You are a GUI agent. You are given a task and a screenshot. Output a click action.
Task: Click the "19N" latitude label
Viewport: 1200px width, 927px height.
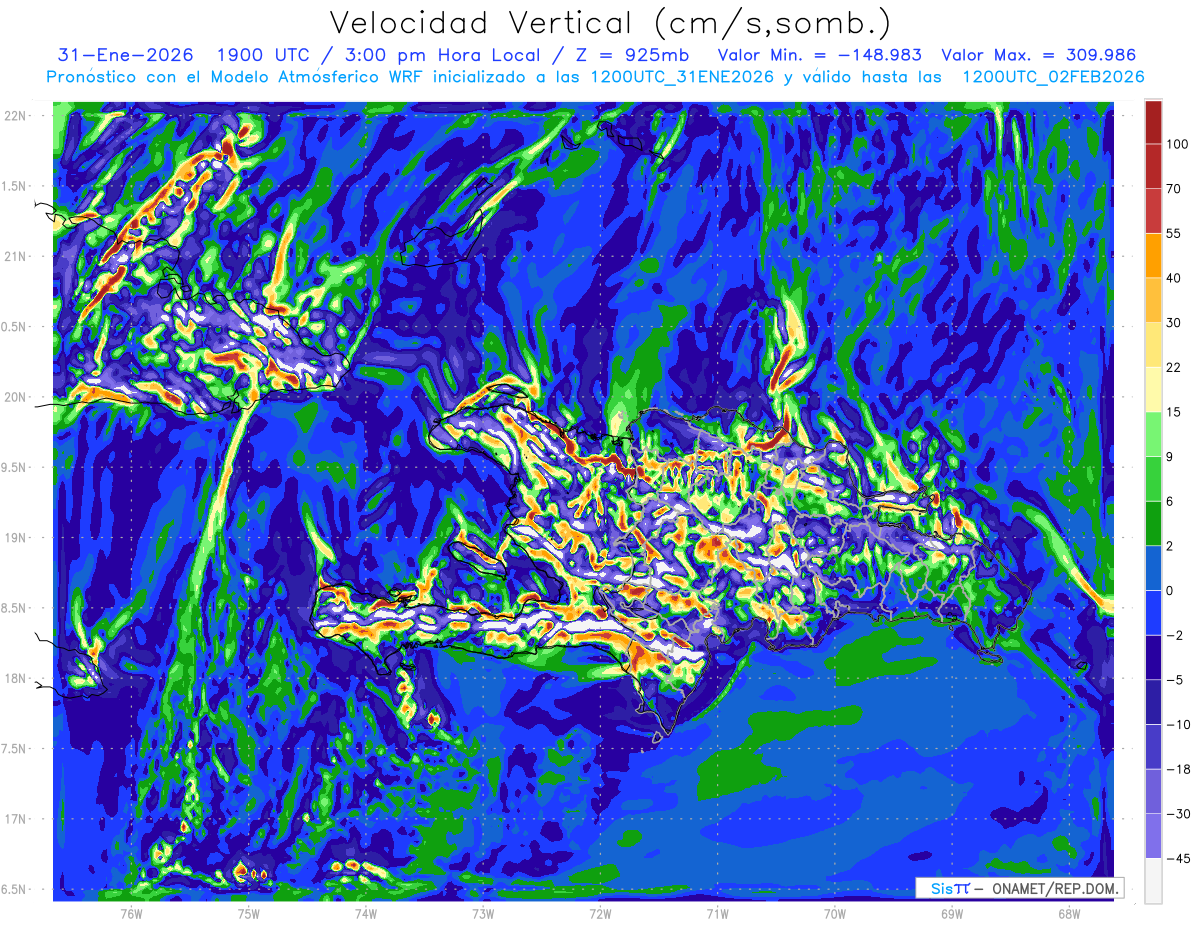point(16,537)
